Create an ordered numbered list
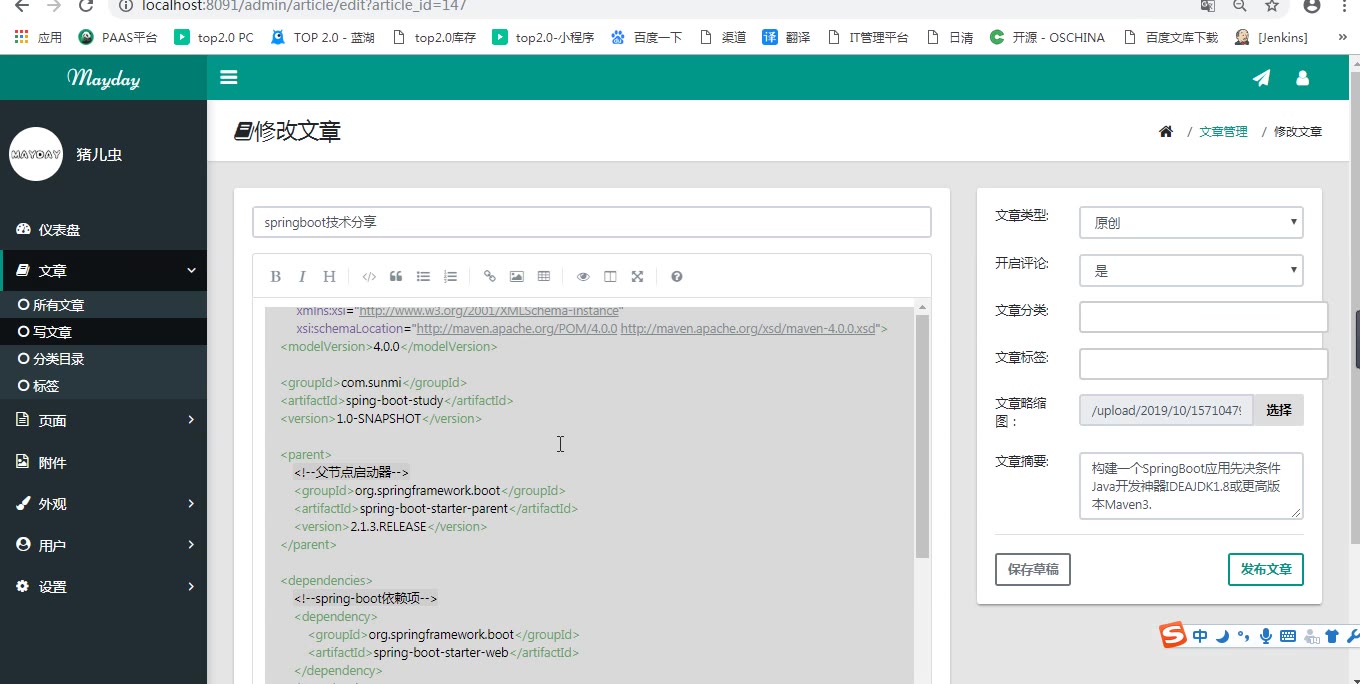Viewport: 1360px width, 684px height. point(450,277)
